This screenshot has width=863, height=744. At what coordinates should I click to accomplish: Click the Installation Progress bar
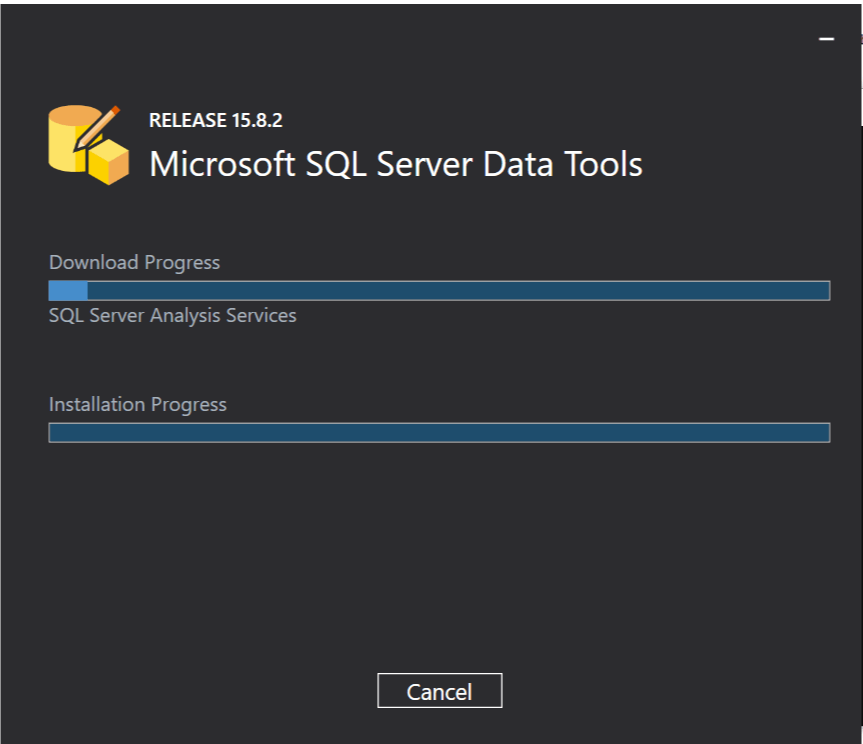tap(439, 432)
